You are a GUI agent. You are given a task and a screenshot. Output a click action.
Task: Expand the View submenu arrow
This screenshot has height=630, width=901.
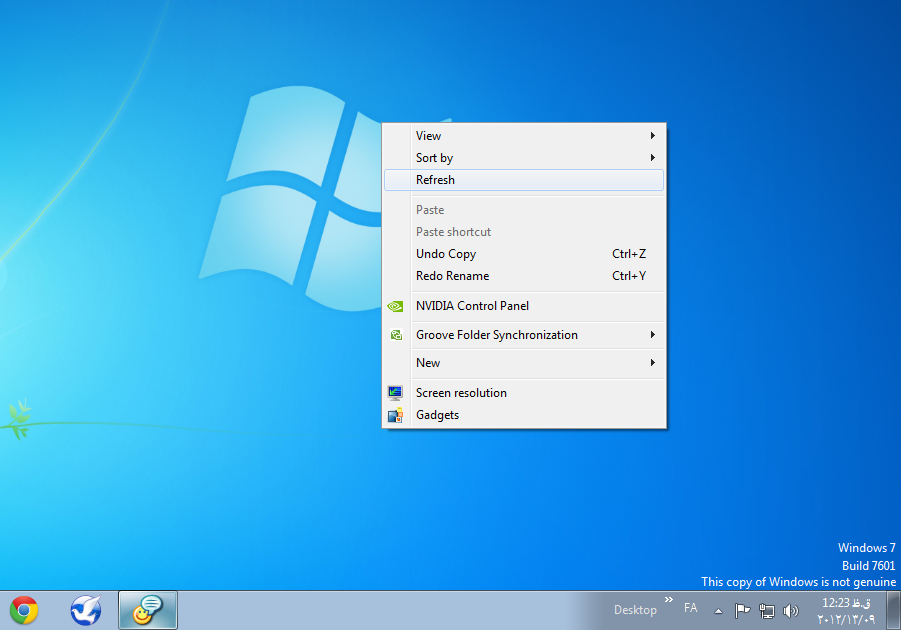[x=653, y=136]
